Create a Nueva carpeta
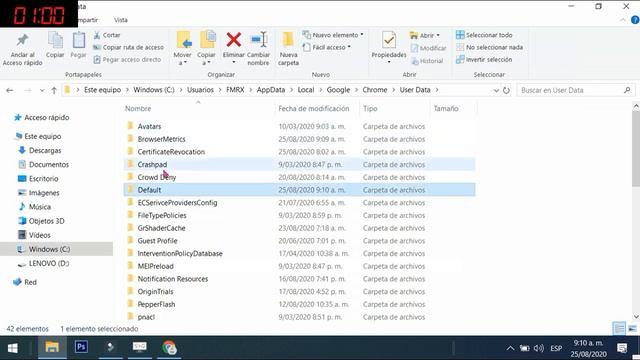Image resolution: width=640 pixels, height=360 pixels. click(x=288, y=48)
